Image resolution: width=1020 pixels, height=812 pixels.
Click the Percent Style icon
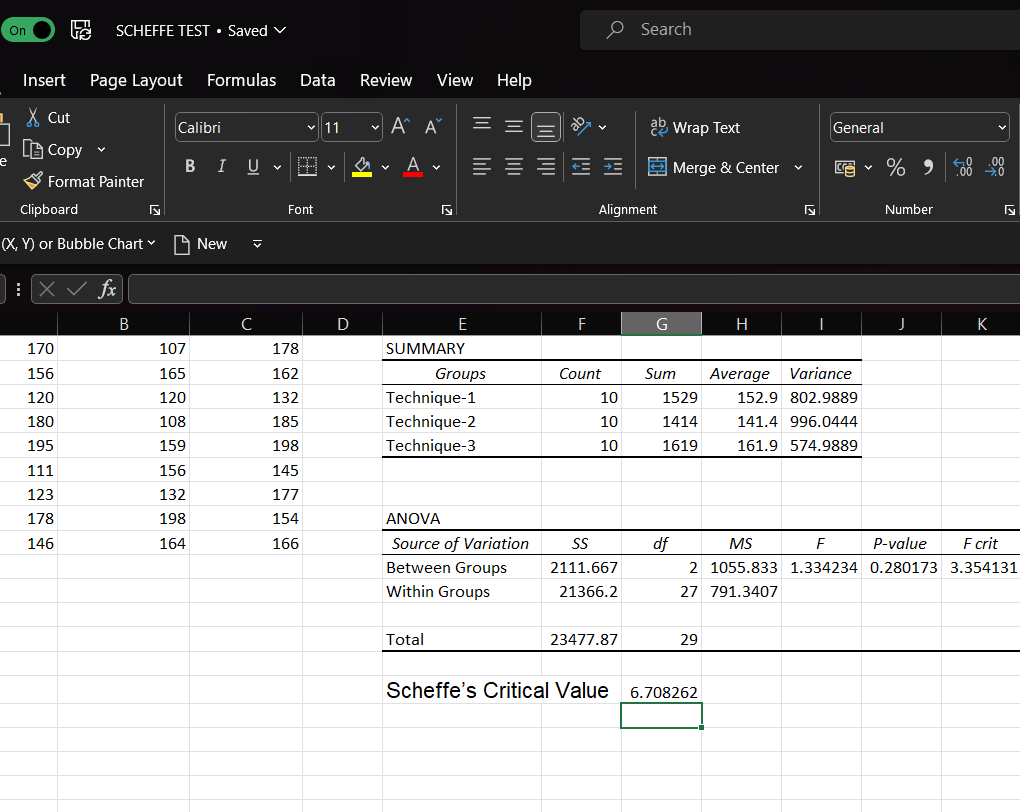pyautogui.click(x=895, y=167)
